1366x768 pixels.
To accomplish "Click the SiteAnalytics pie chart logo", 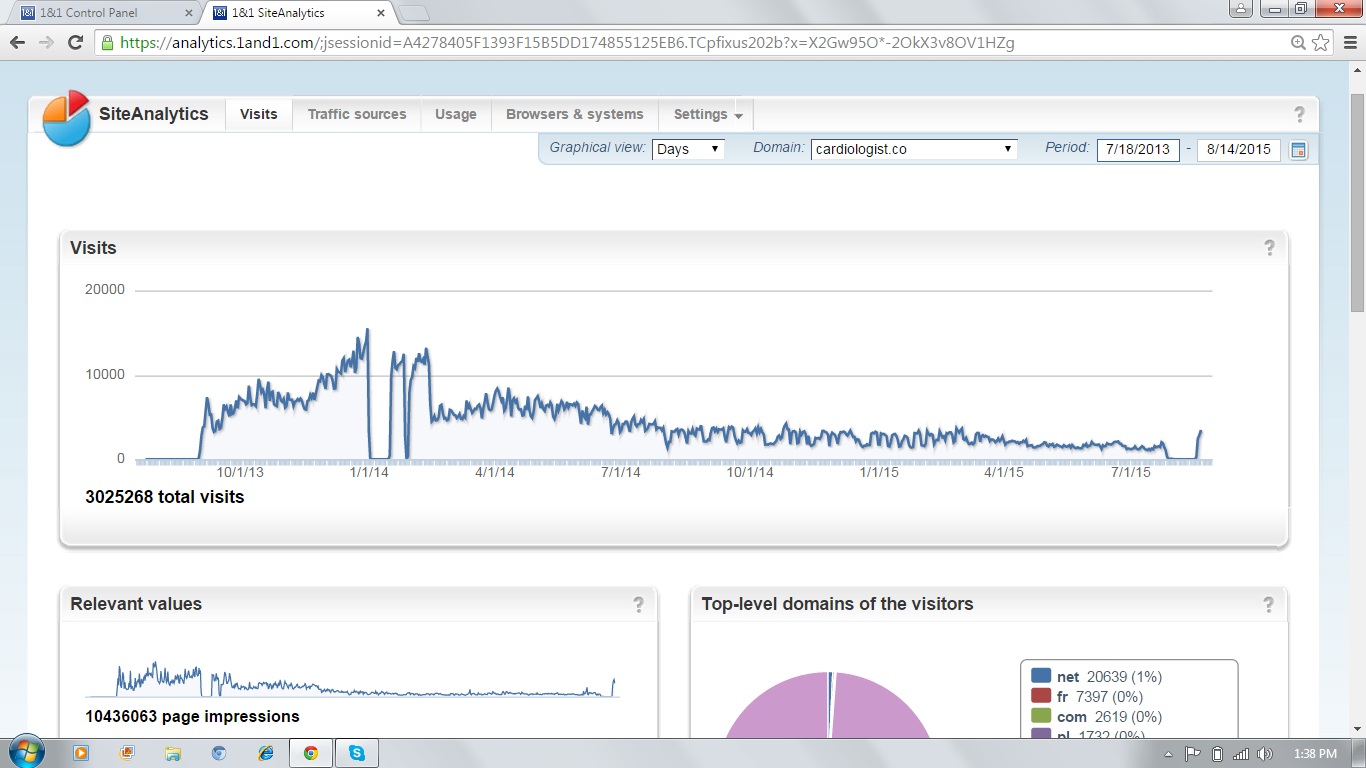I will pyautogui.click(x=66, y=118).
